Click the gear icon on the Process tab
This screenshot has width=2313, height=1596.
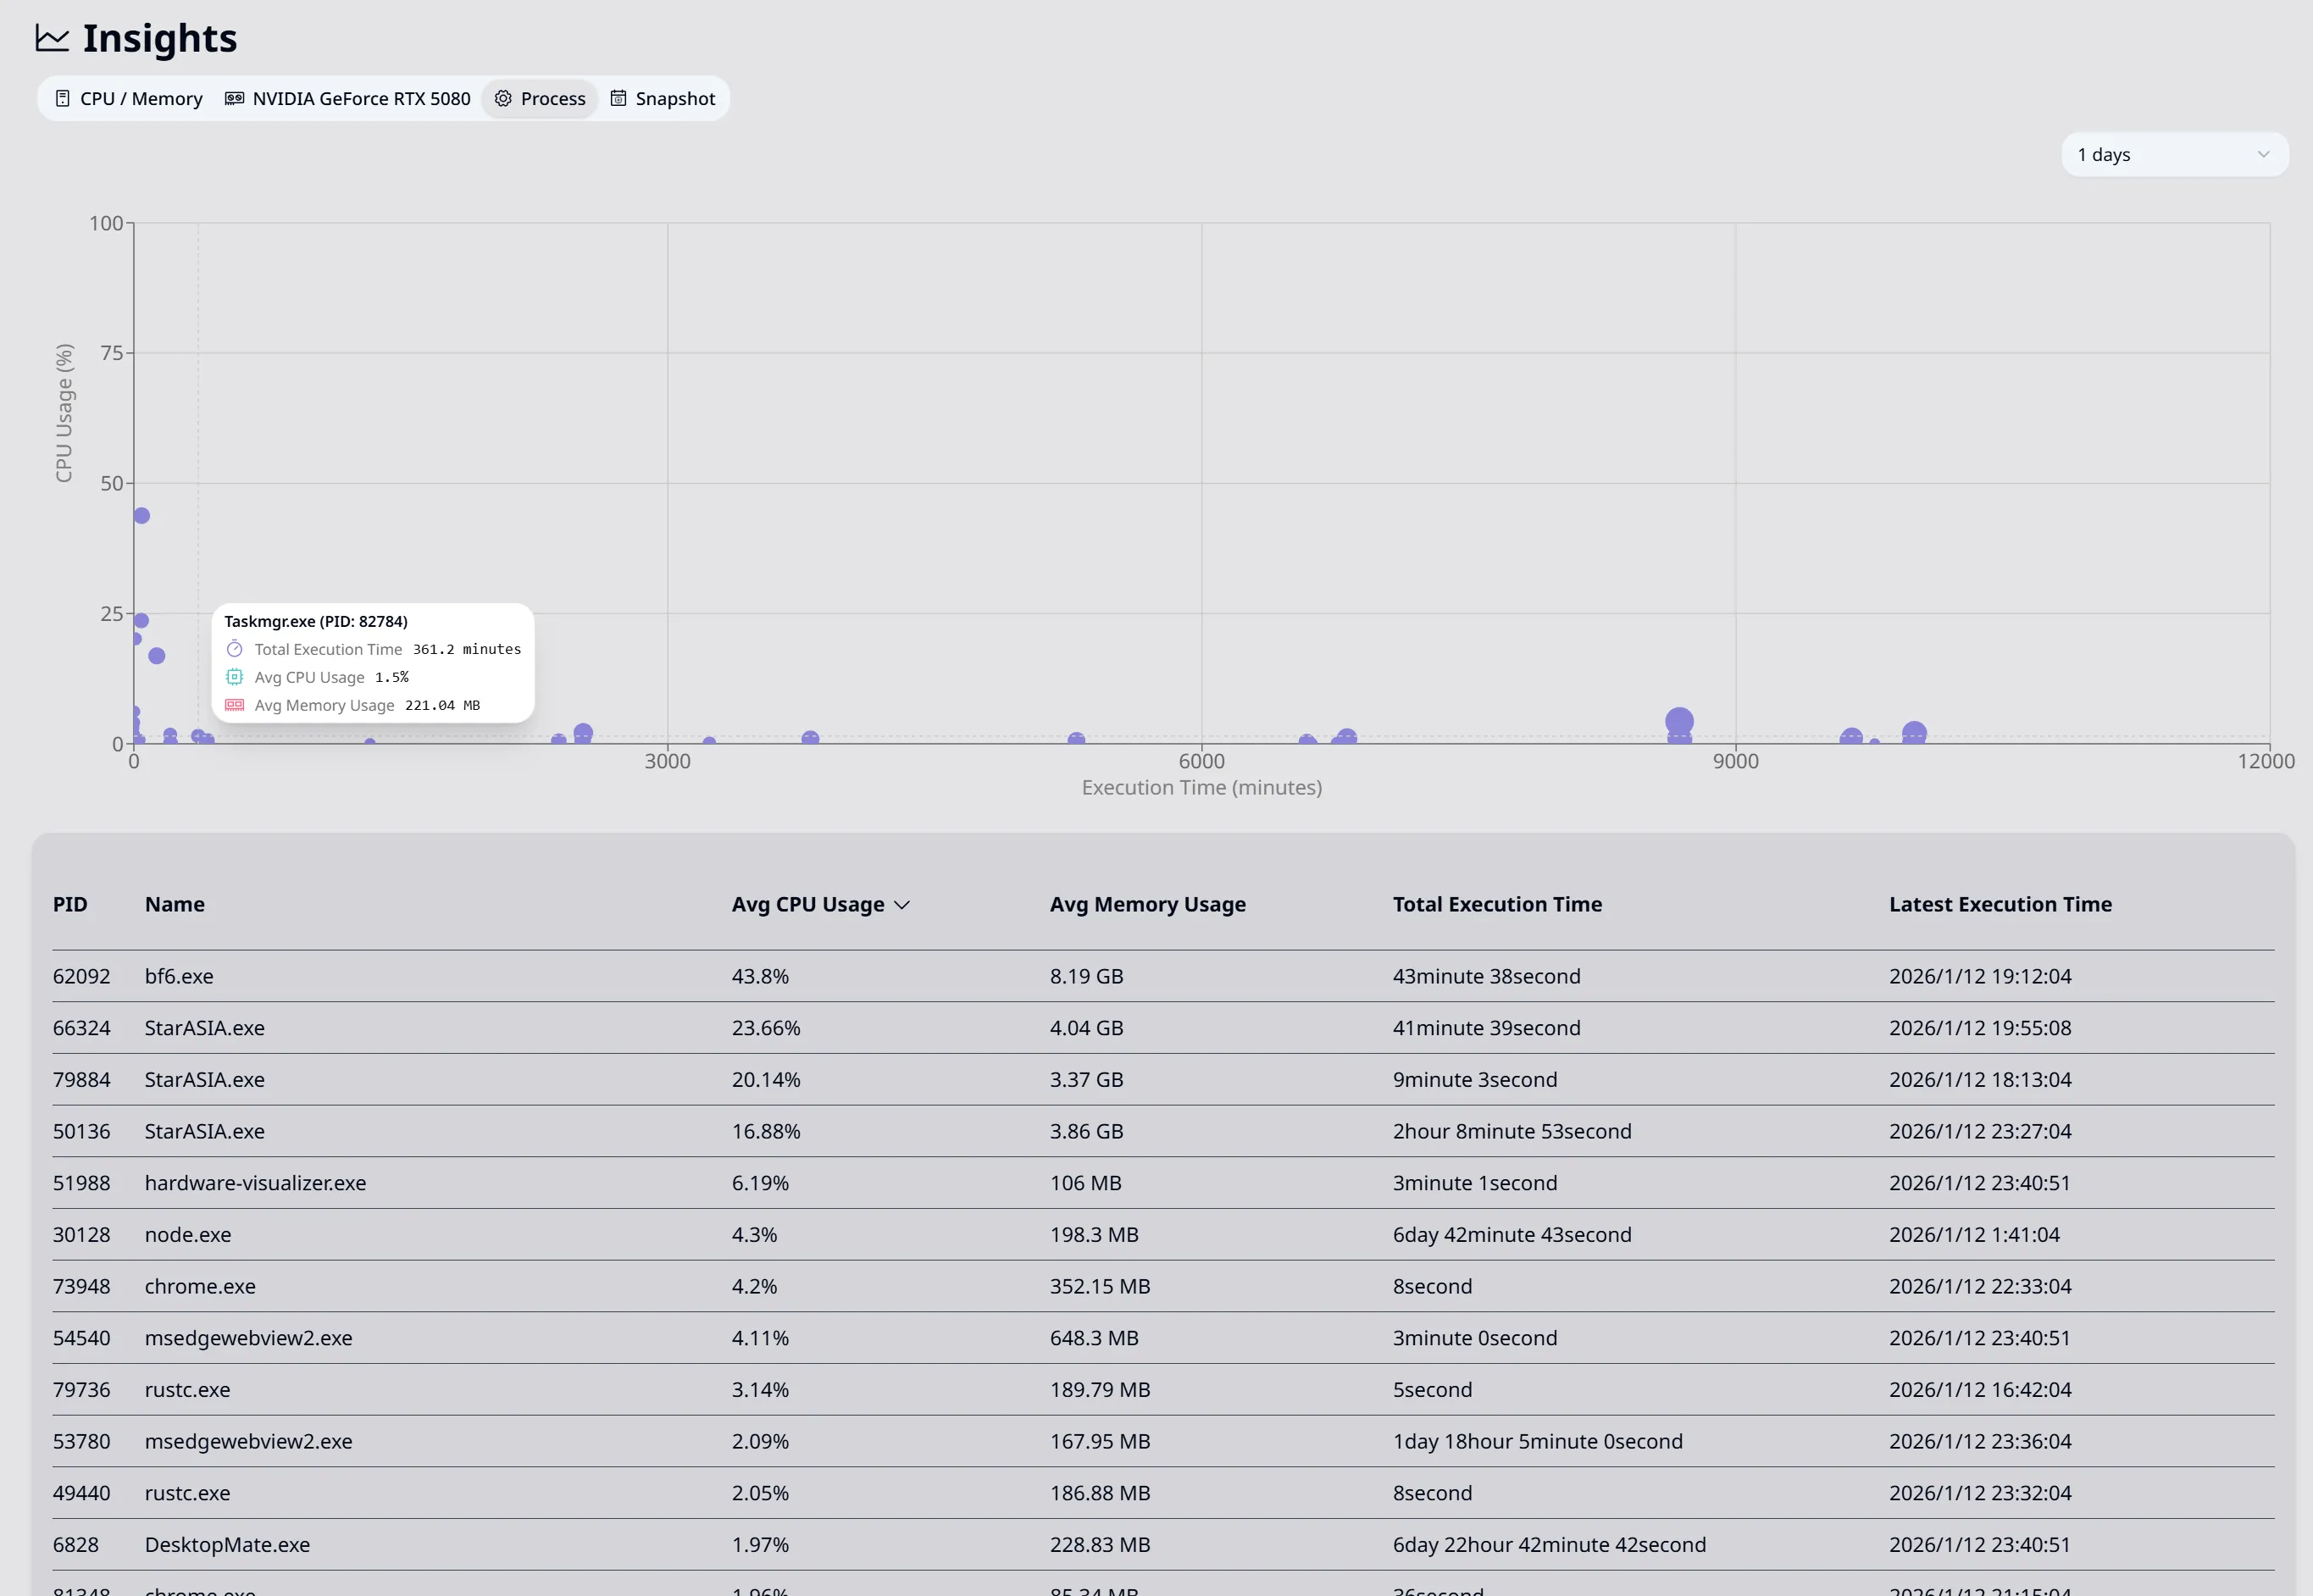pos(504,98)
